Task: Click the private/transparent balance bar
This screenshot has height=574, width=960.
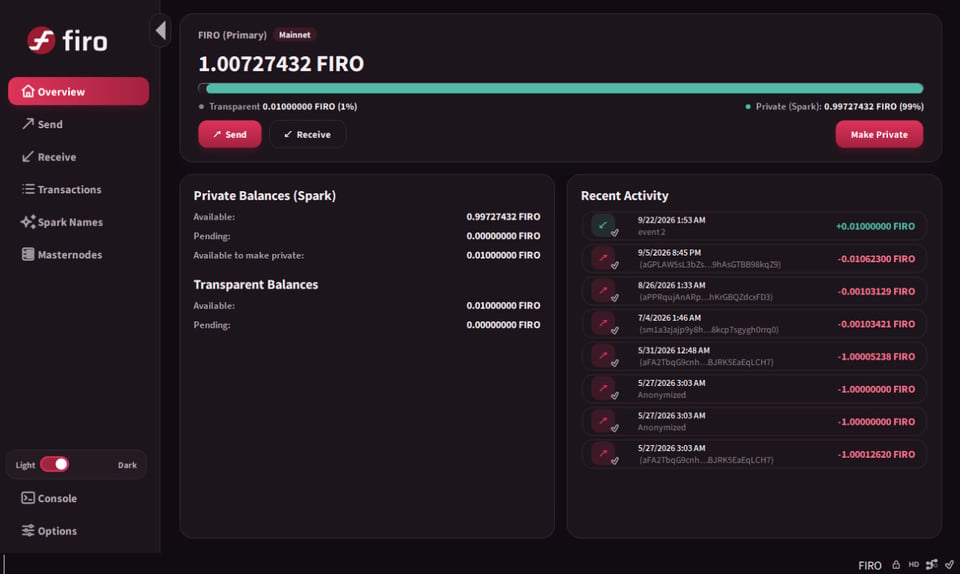Action: click(561, 89)
